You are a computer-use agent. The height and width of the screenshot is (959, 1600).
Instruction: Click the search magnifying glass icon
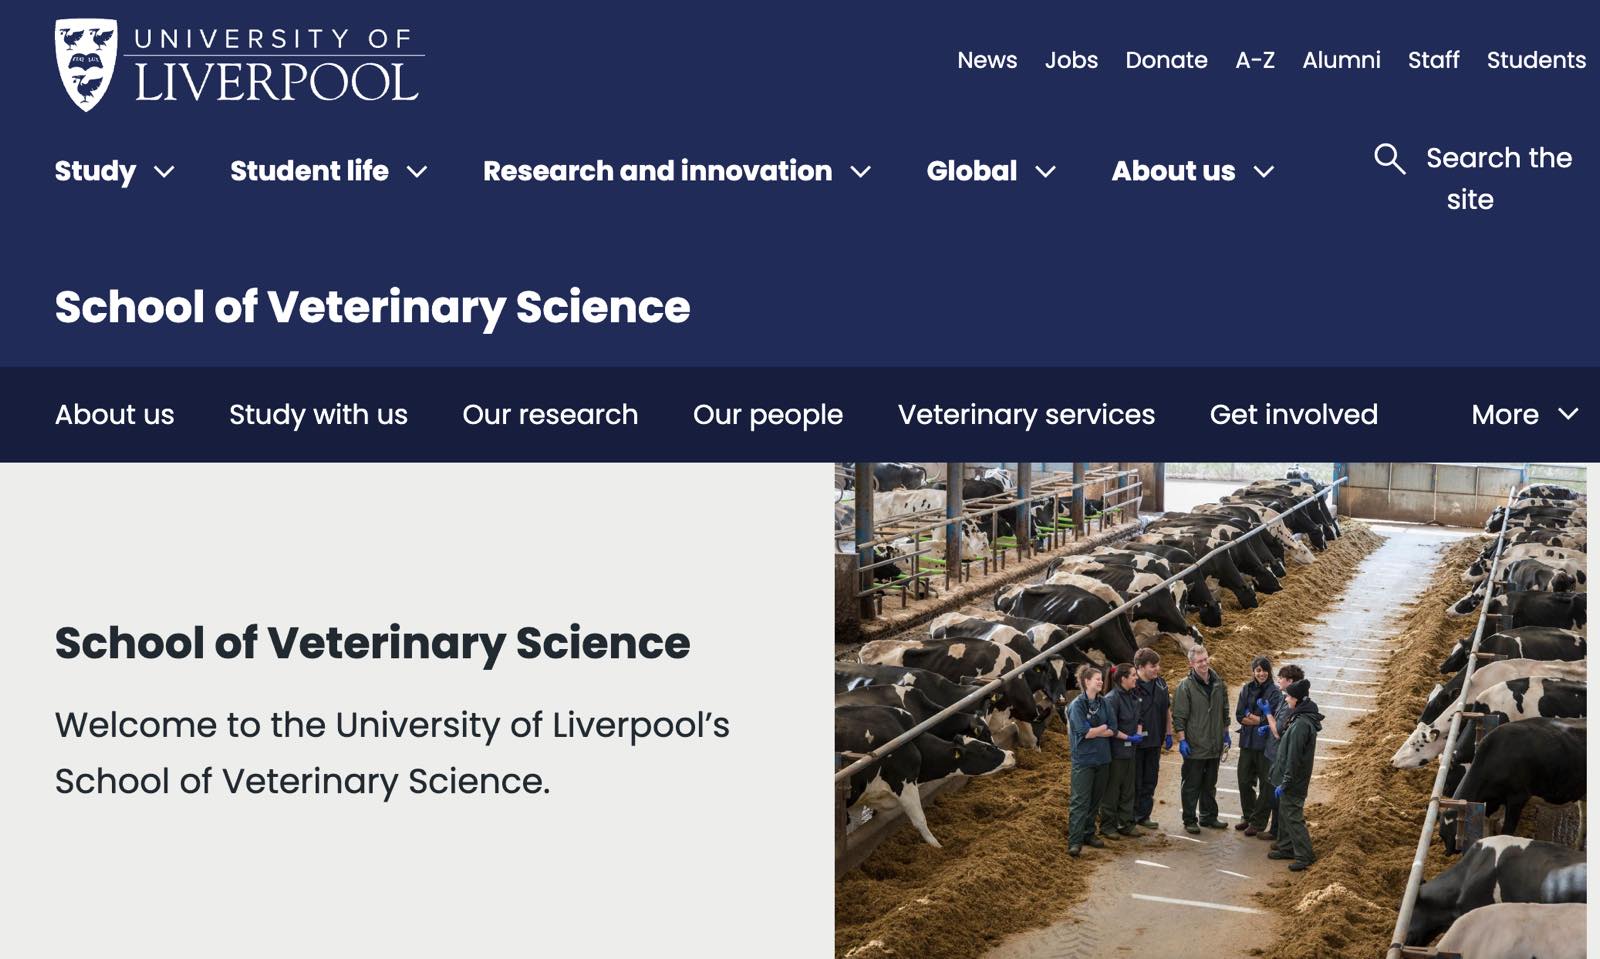click(x=1389, y=158)
